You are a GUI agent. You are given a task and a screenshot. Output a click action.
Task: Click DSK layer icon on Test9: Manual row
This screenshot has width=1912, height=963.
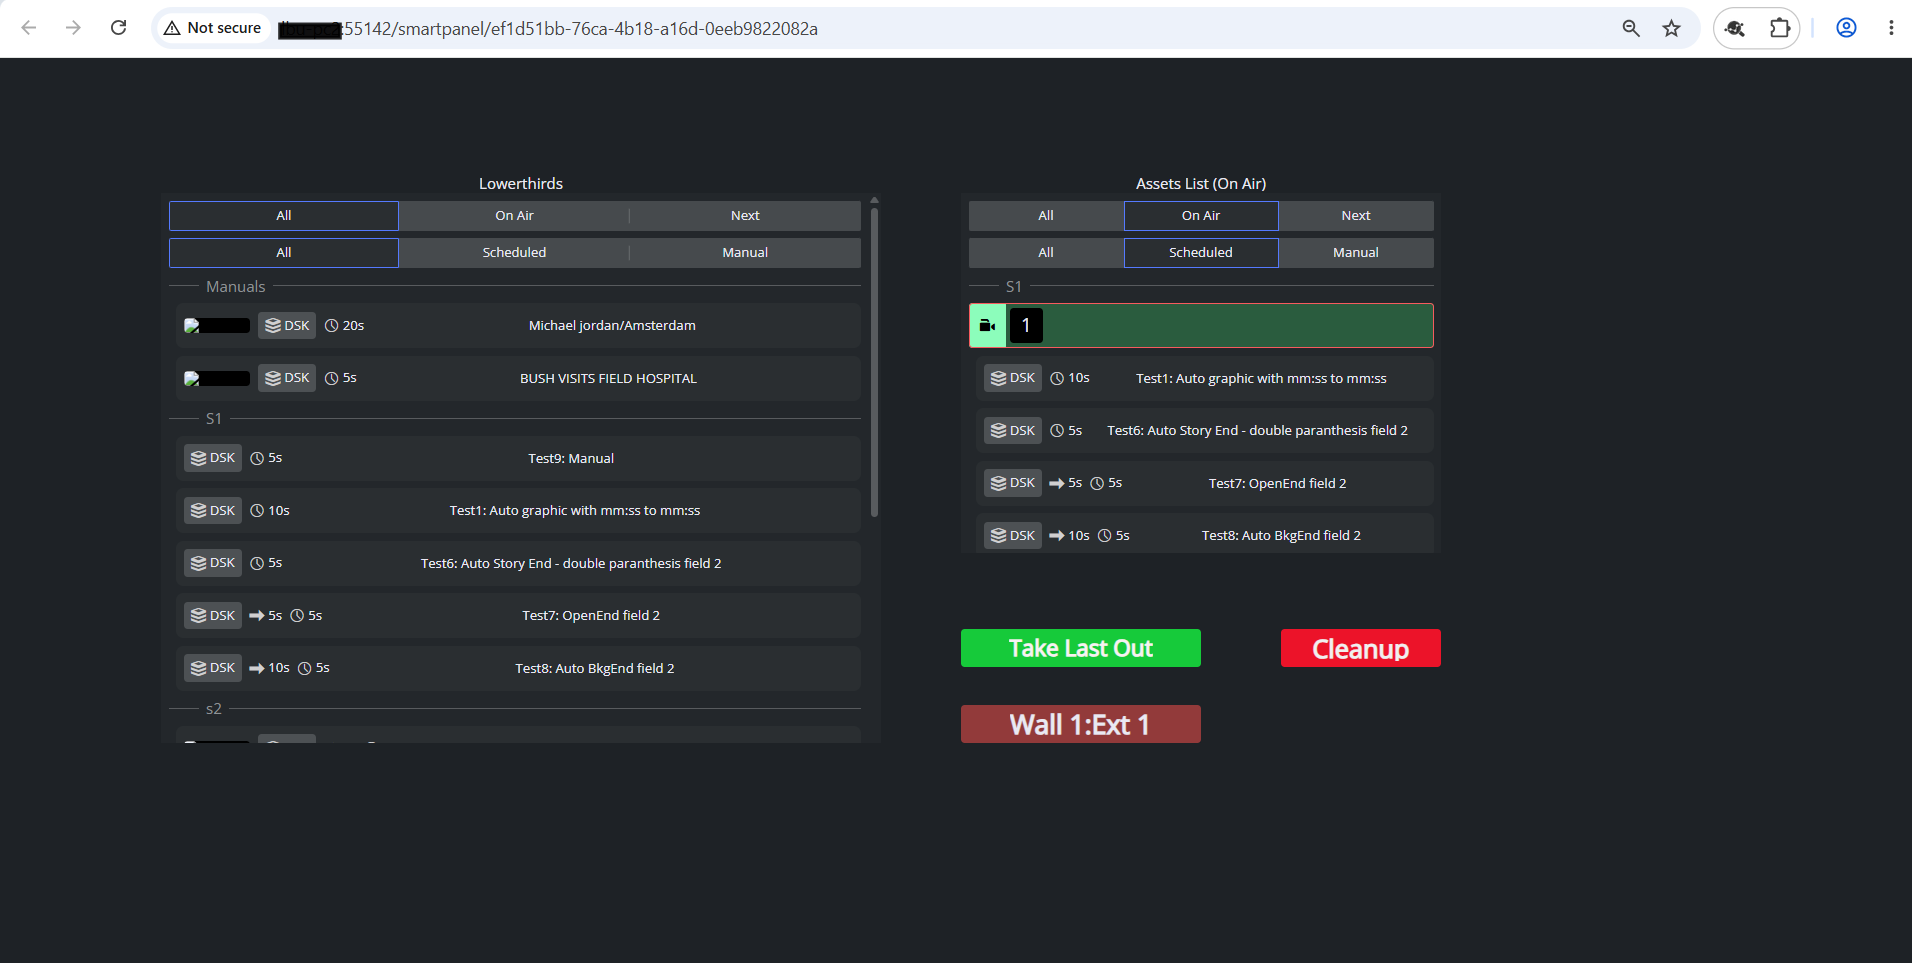[198, 458]
